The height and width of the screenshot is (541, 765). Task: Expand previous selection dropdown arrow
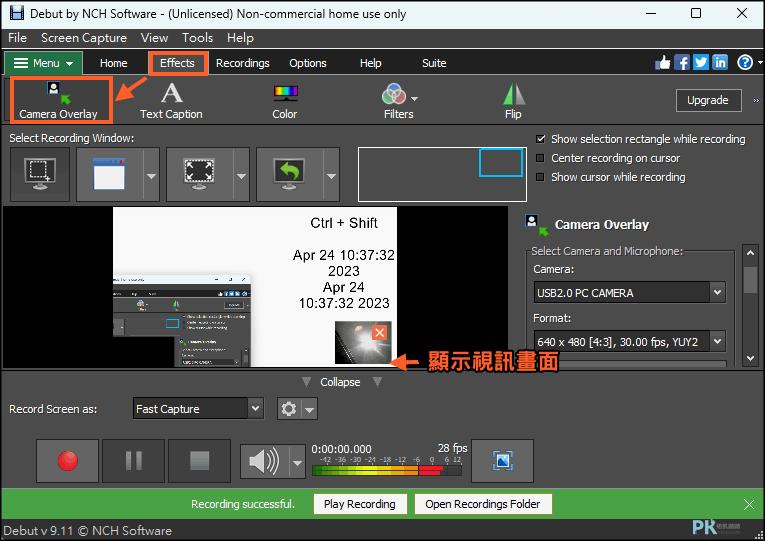[331, 176]
